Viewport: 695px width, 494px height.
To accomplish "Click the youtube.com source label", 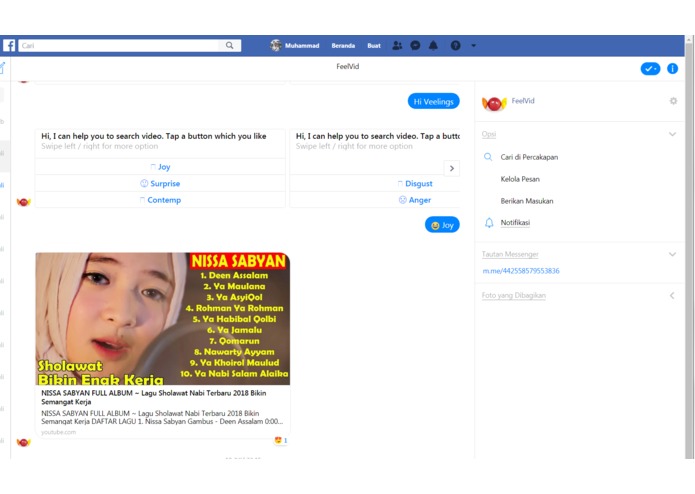I will [x=59, y=432].
